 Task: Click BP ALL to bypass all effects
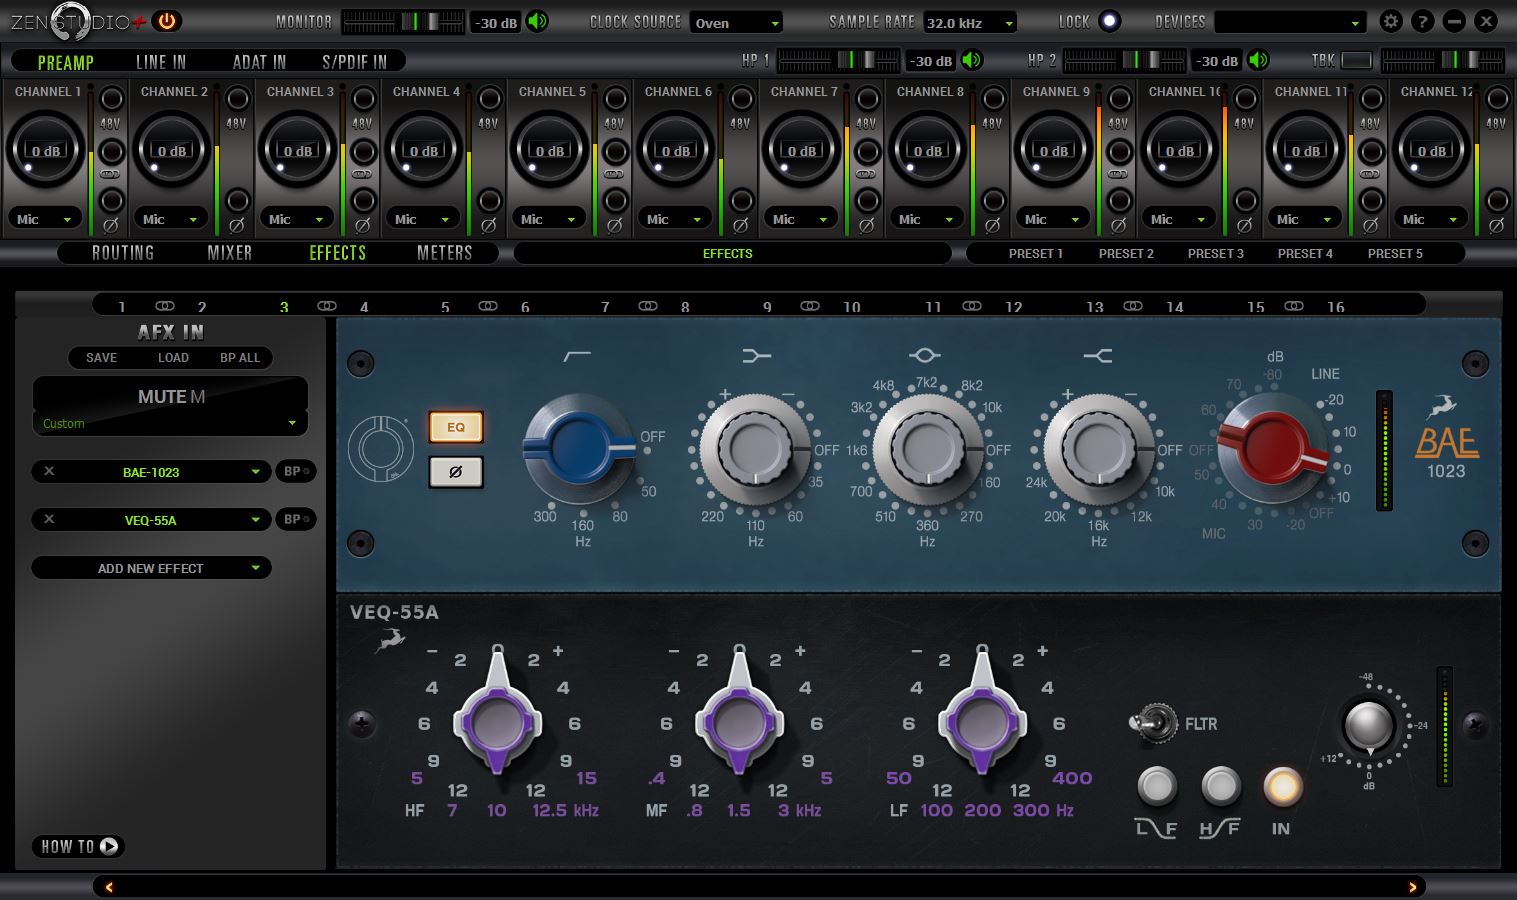pyautogui.click(x=240, y=358)
